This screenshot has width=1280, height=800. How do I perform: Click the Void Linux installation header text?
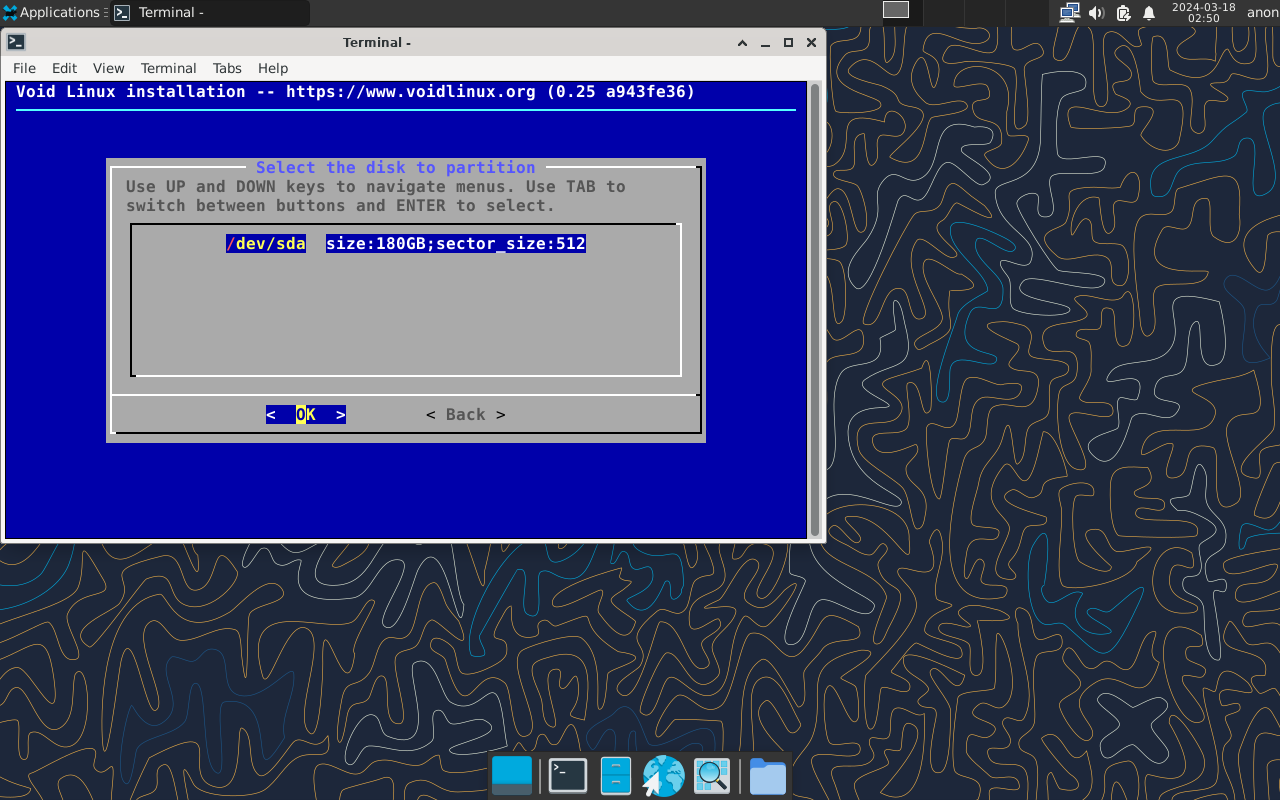tap(355, 92)
